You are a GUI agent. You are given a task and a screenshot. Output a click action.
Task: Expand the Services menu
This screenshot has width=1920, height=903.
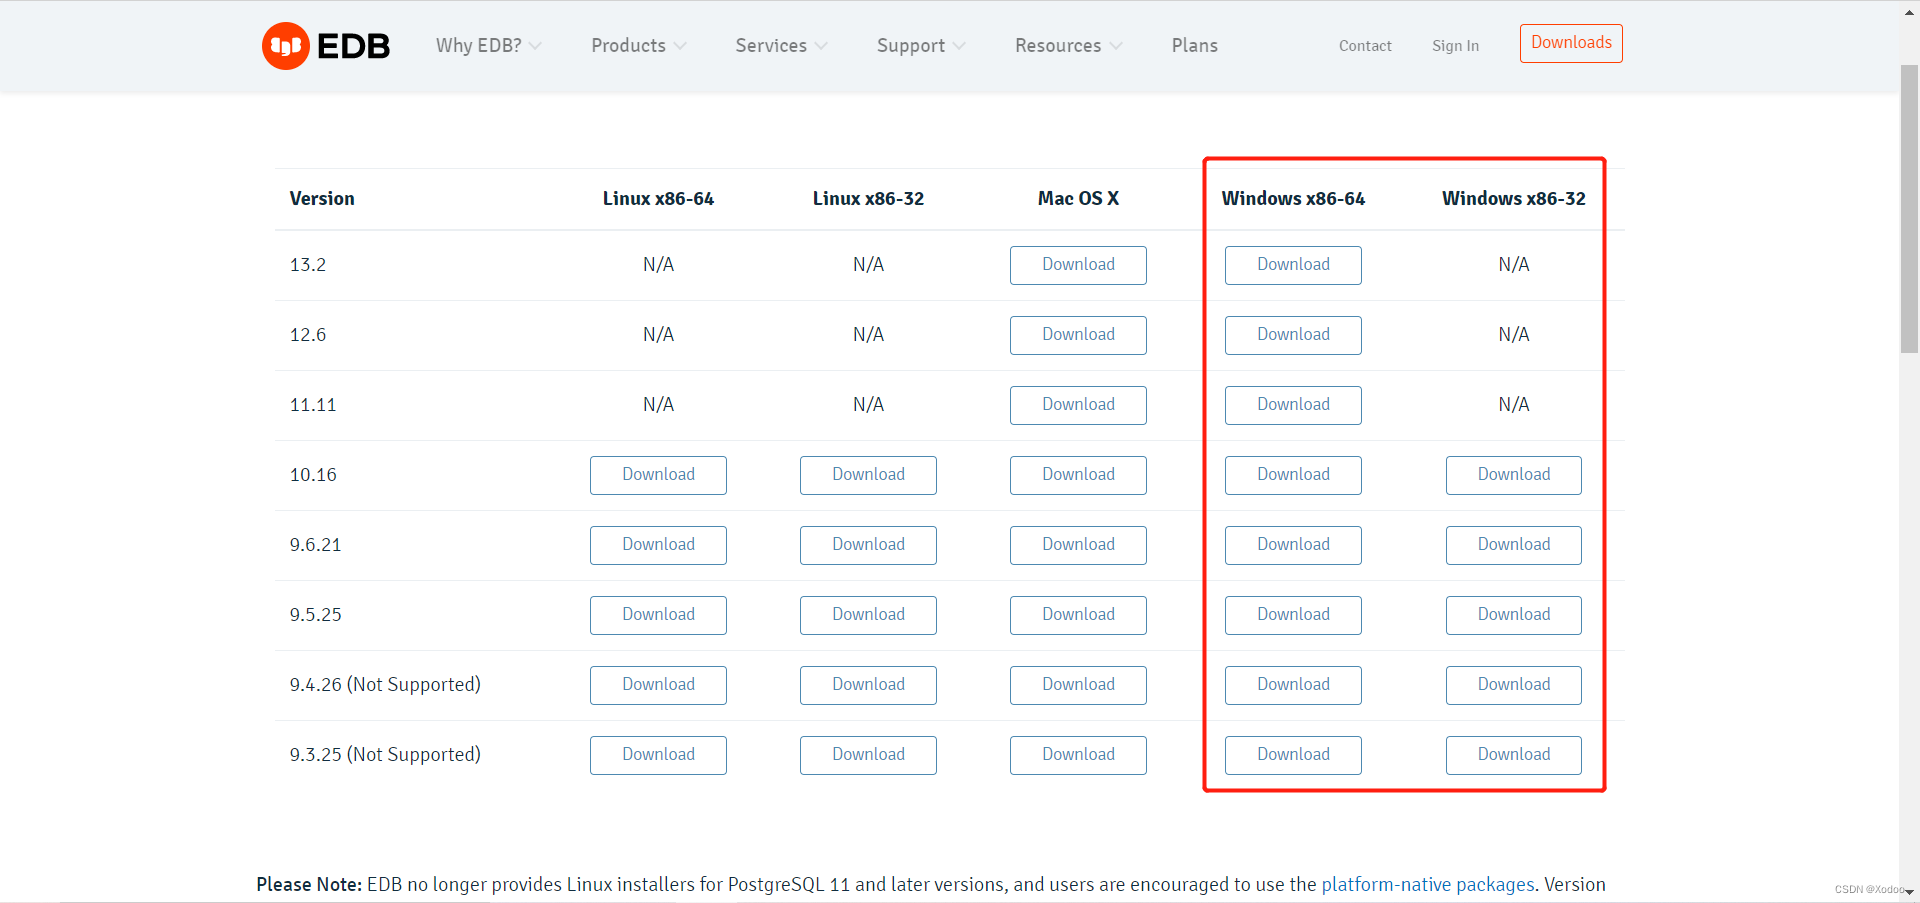[x=781, y=46]
